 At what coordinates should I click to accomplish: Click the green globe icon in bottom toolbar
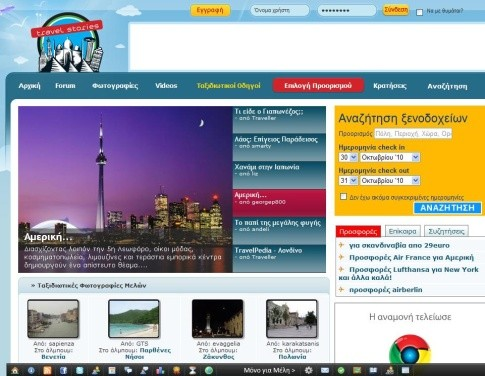(209, 370)
